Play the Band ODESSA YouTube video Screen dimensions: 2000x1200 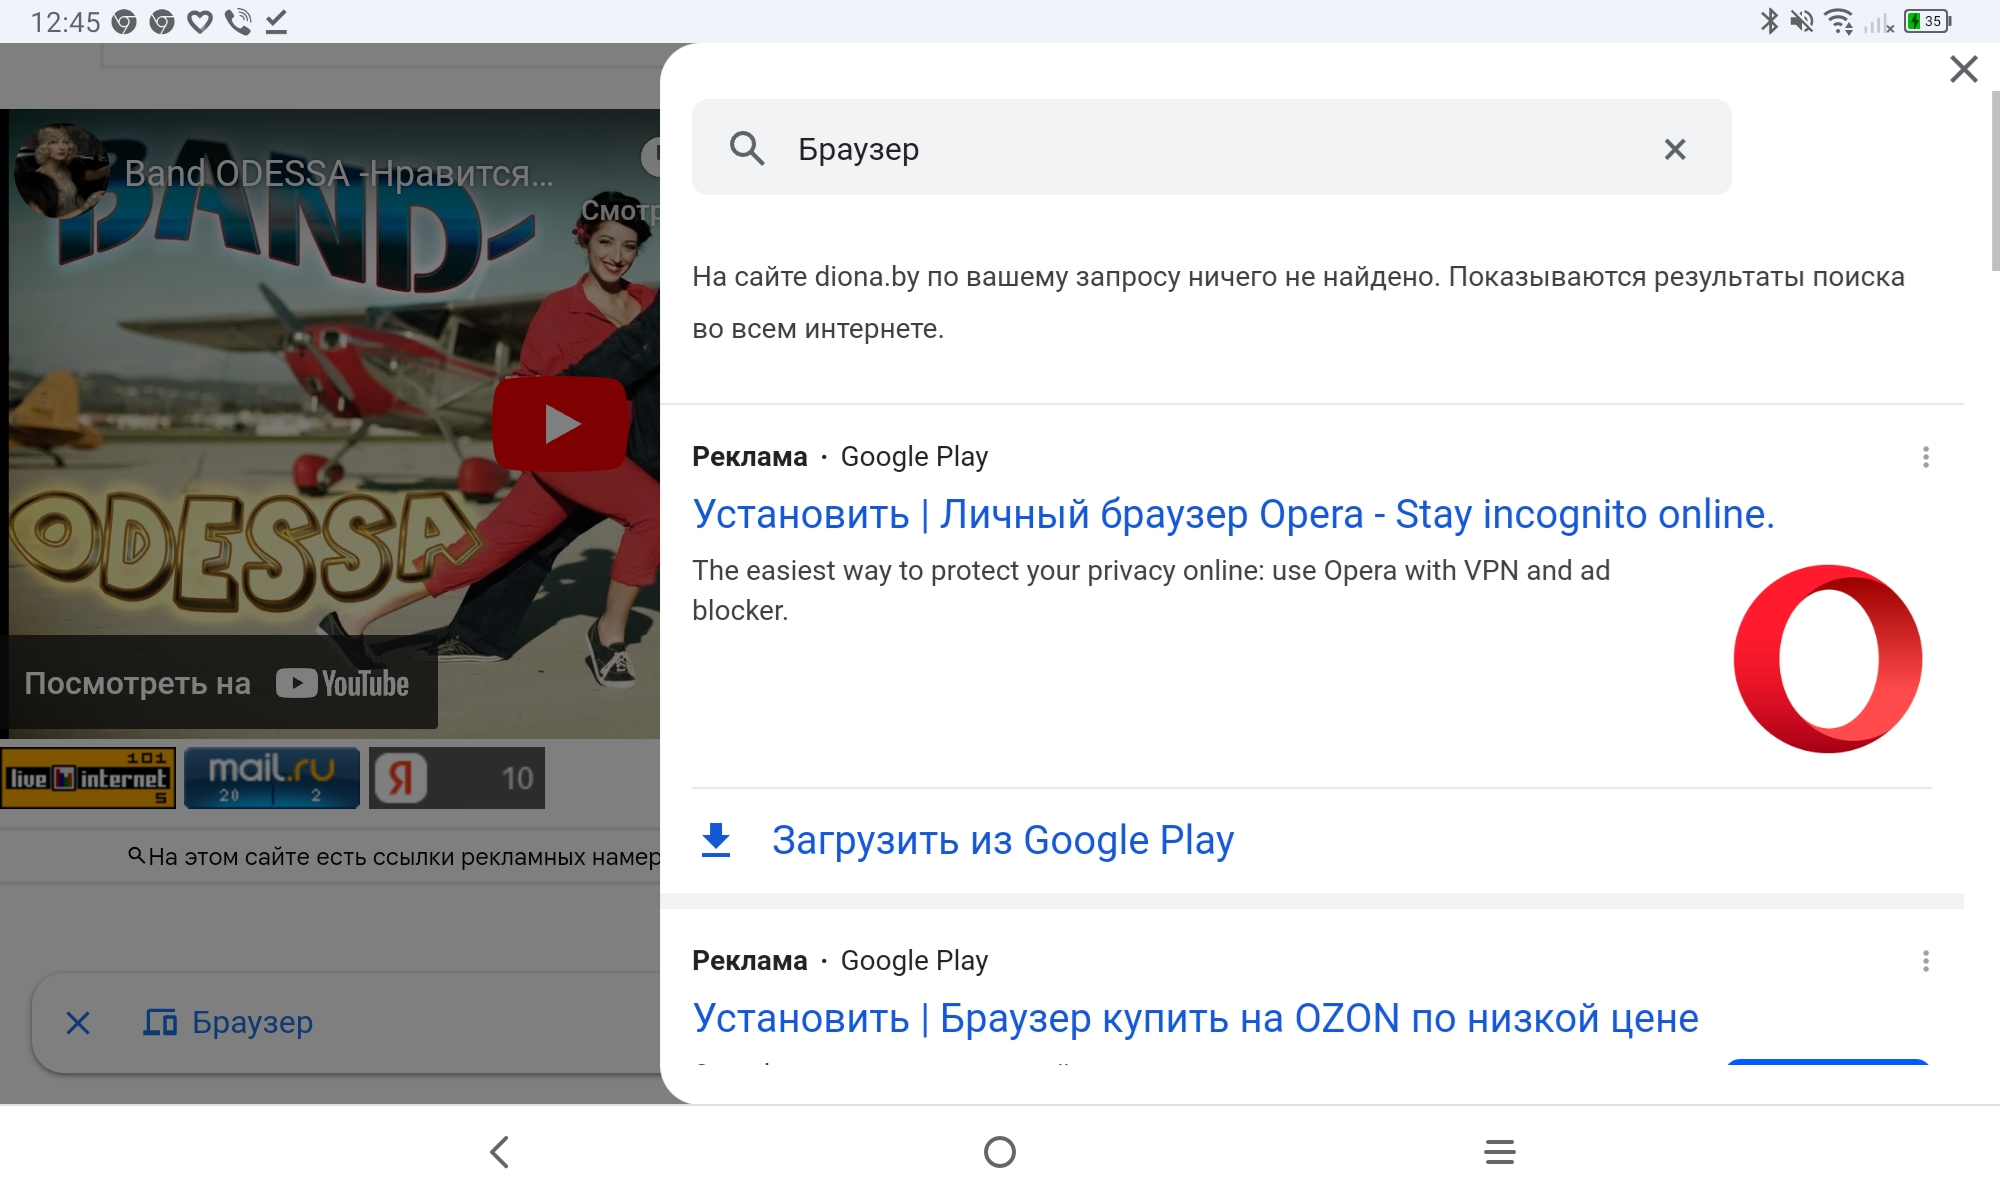tap(560, 424)
